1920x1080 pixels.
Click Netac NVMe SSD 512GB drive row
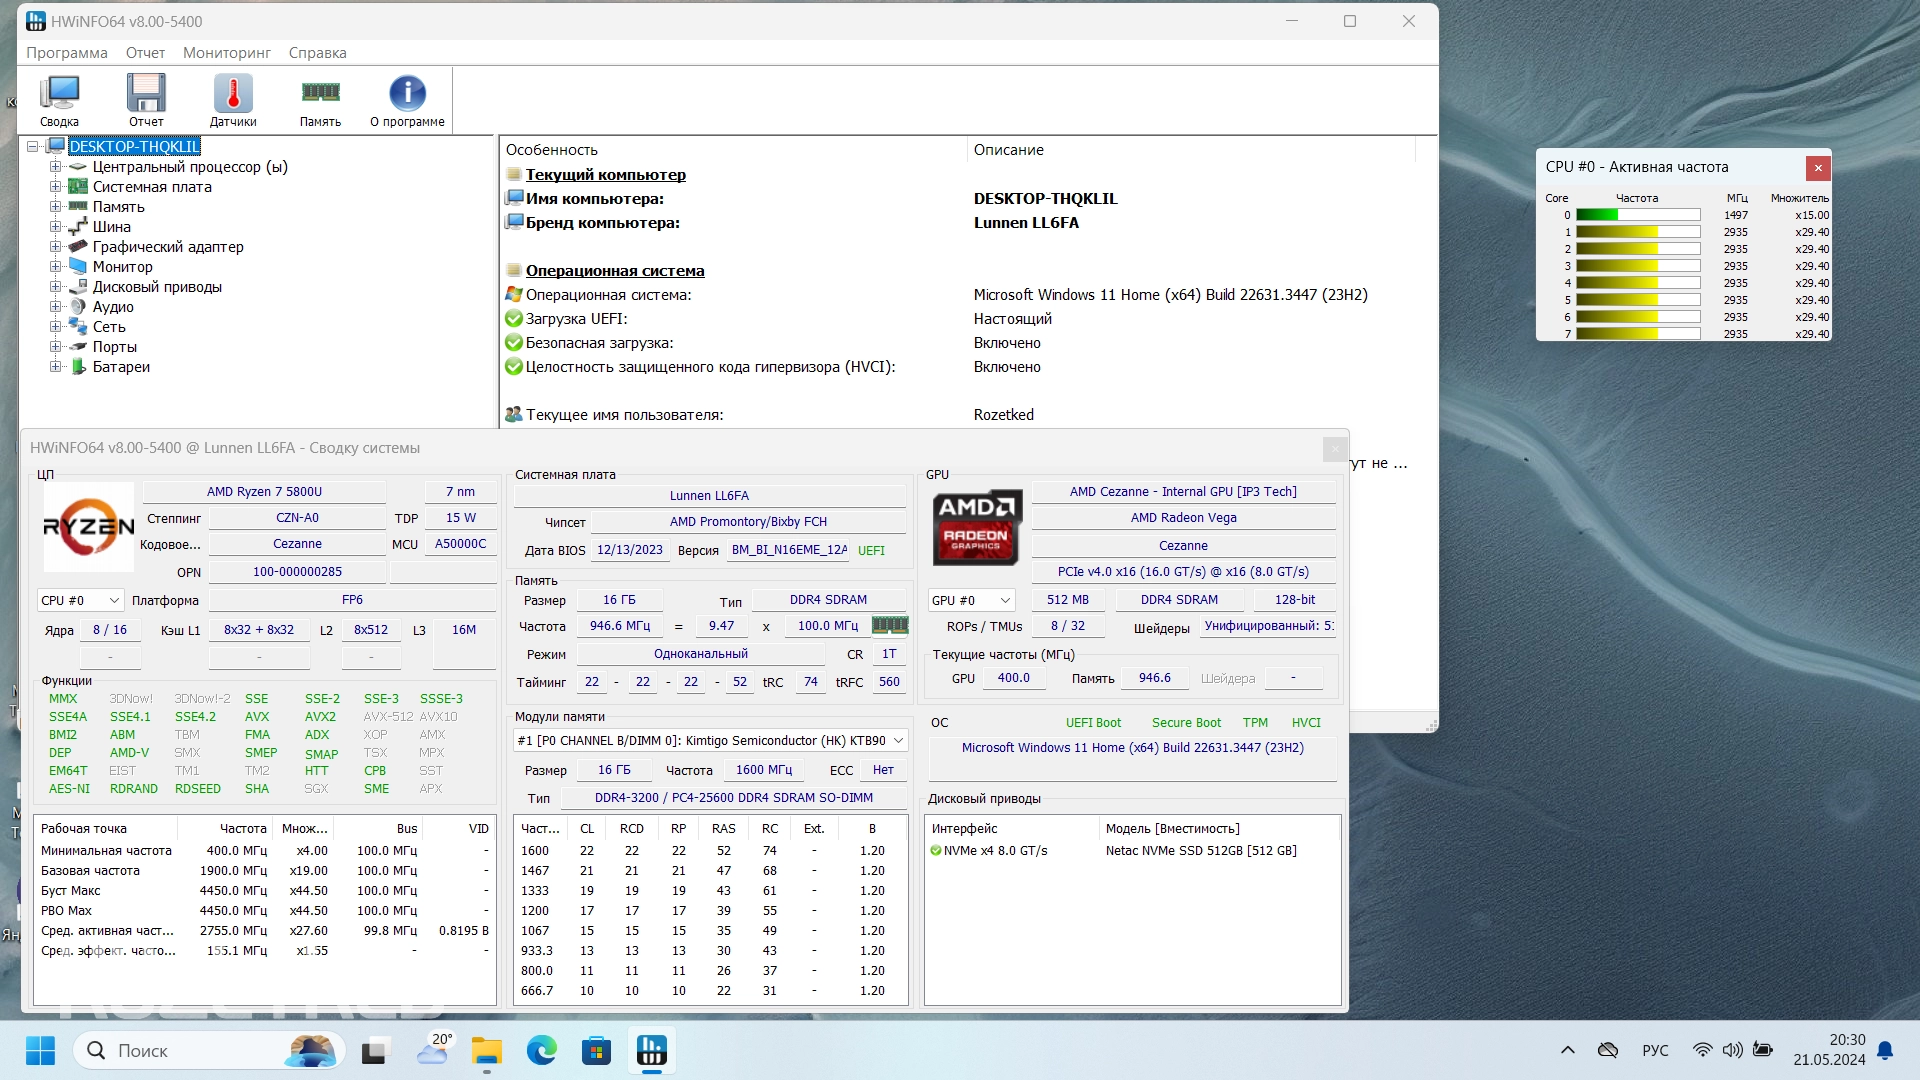(x=1132, y=851)
